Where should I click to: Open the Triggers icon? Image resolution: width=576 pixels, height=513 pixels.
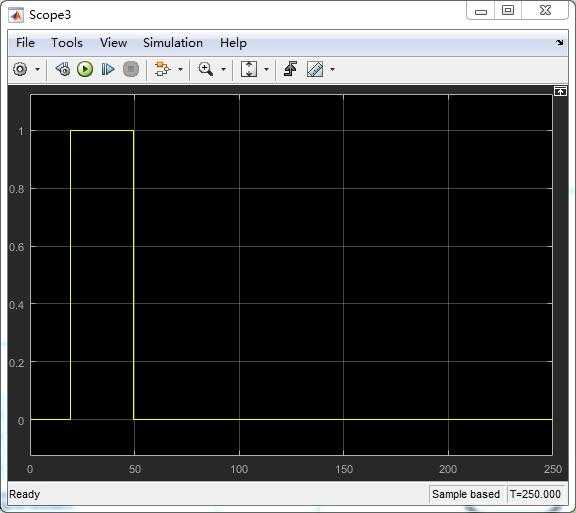click(x=291, y=69)
